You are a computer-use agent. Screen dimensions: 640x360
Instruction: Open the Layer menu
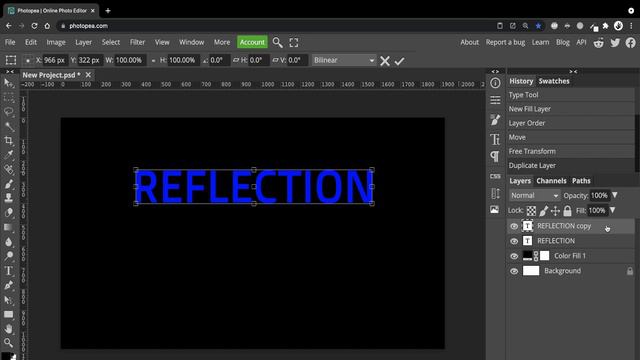pyautogui.click(x=83, y=42)
